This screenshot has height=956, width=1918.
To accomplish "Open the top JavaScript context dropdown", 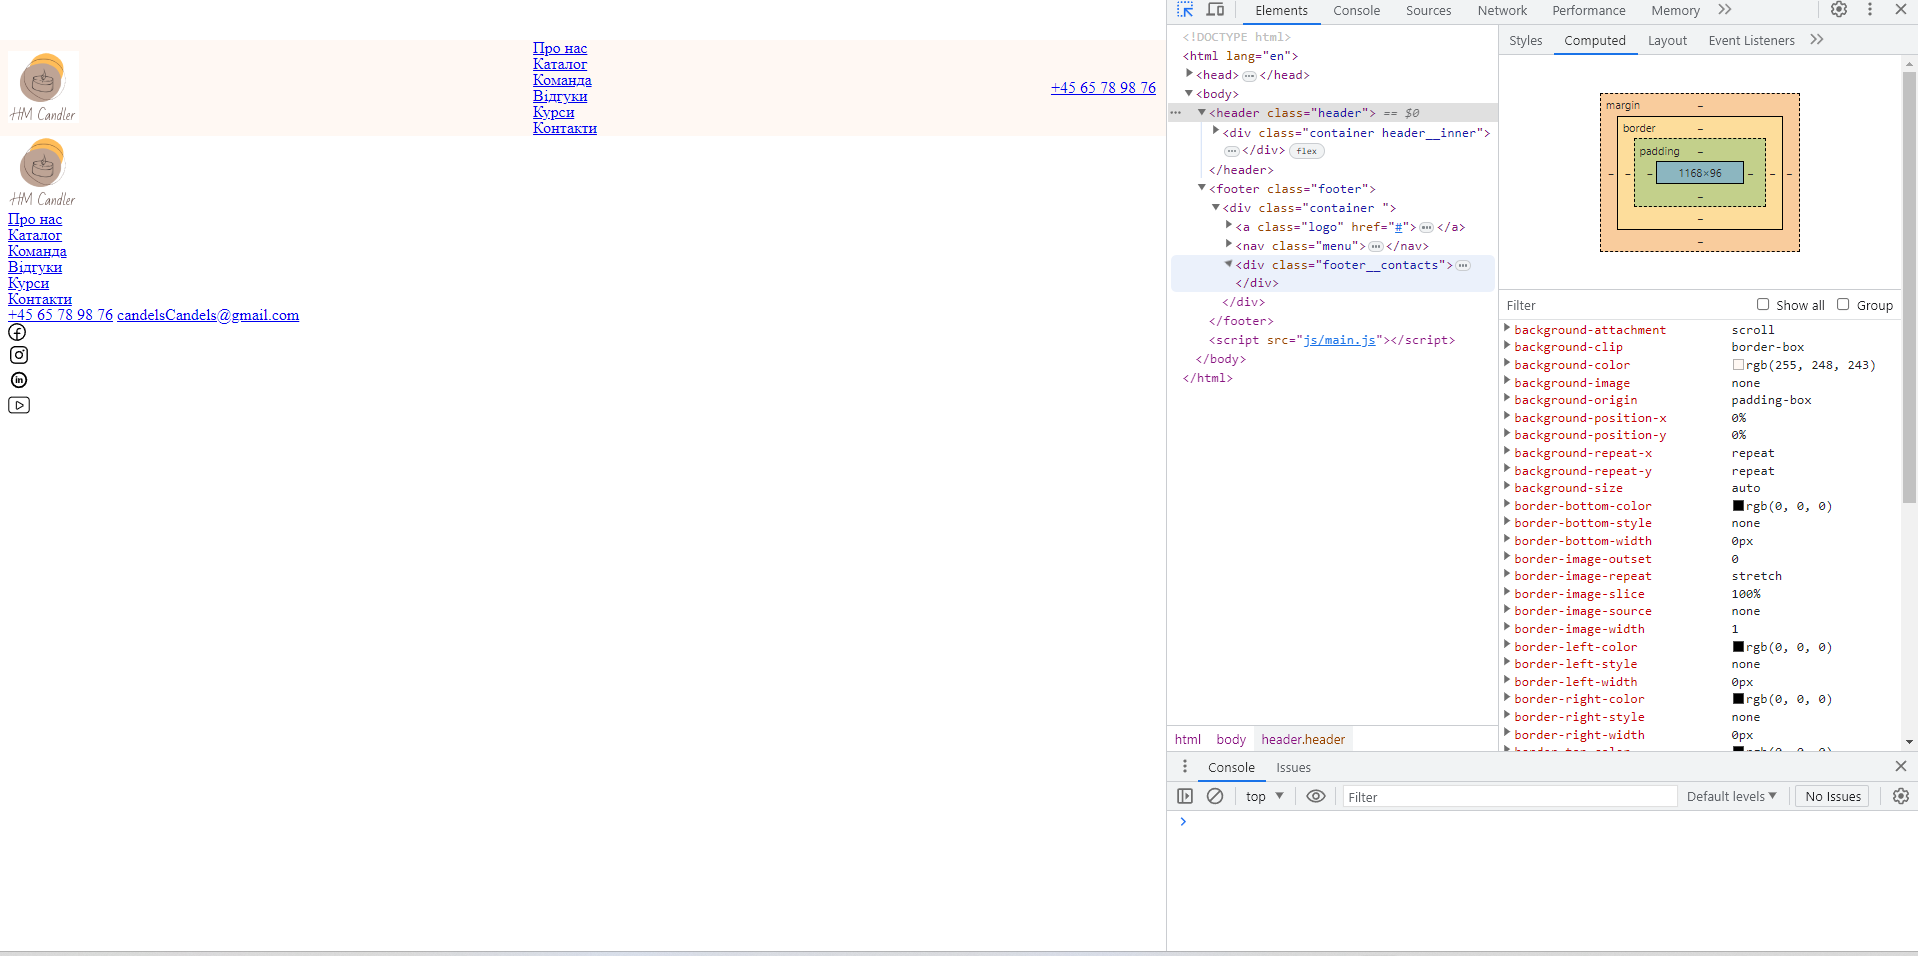I will pyautogui.click(x=1264, y=796).
